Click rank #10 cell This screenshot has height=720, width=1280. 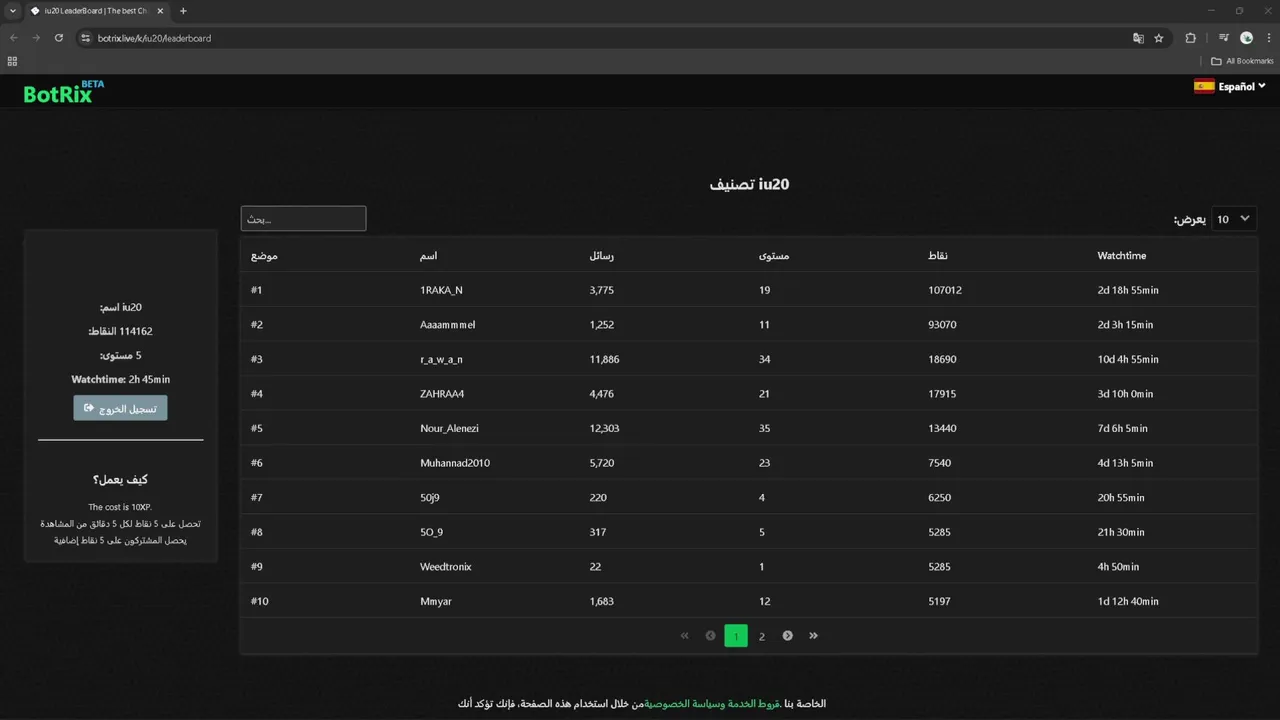point(260,602)
